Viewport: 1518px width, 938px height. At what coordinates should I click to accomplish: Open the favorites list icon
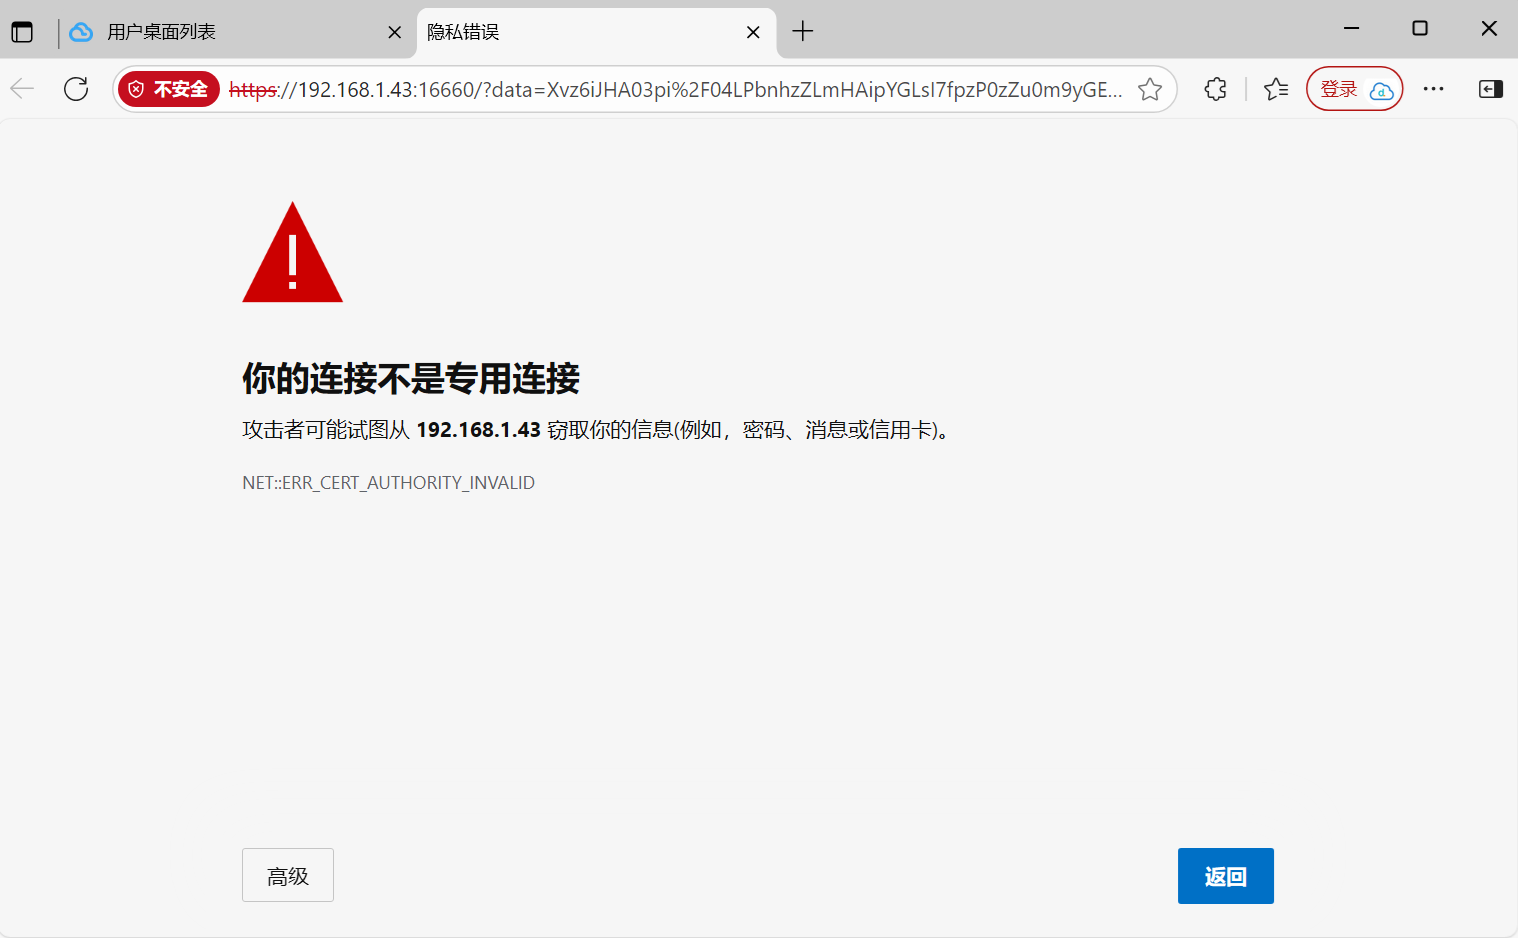pos(1275,88)
